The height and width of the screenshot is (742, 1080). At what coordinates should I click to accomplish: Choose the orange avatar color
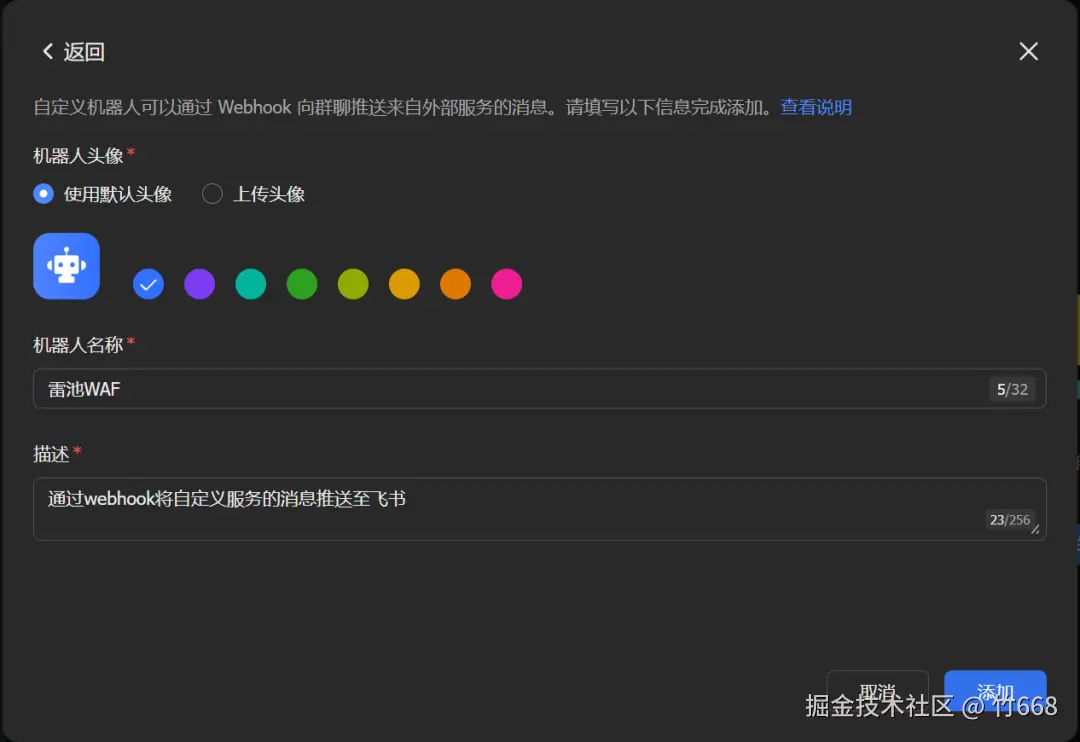455,284
